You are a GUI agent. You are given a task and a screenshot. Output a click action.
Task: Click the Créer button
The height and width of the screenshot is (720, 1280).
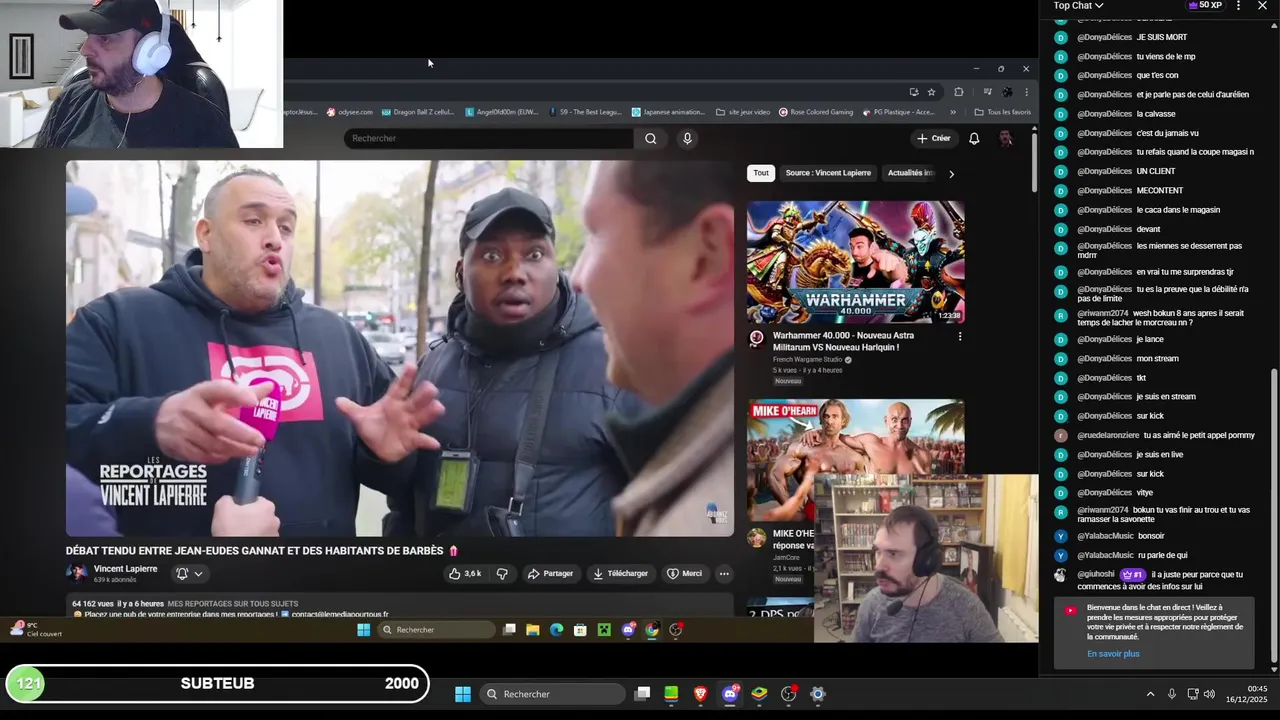coord(933,138)
